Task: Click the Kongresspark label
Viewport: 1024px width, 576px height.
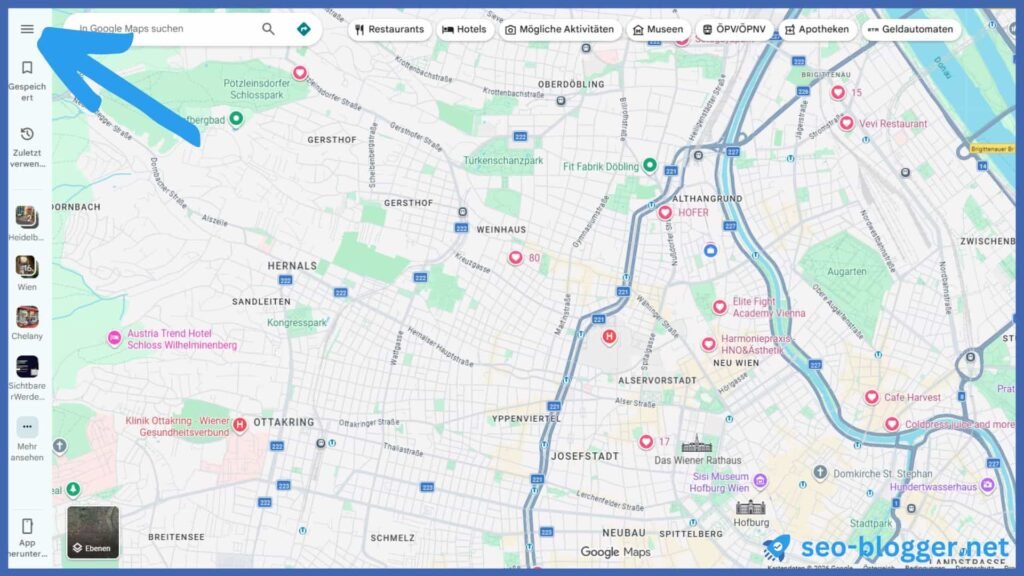Action: [x=296, y=323]
